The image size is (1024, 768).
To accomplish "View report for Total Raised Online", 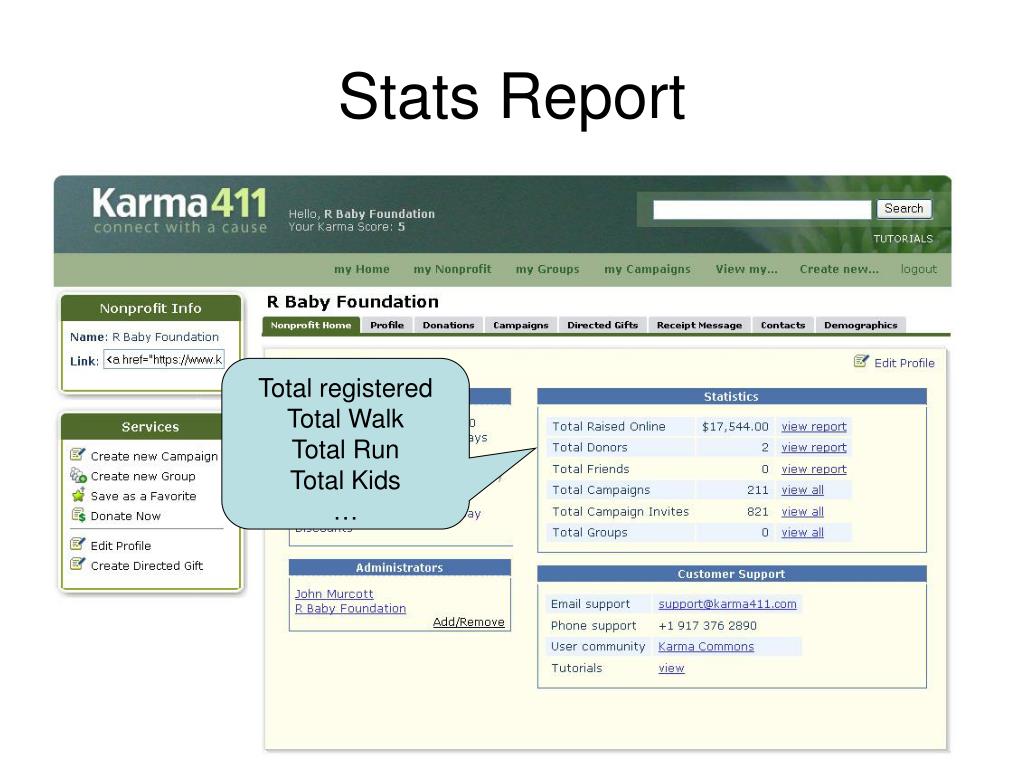I will pos(814,426).
